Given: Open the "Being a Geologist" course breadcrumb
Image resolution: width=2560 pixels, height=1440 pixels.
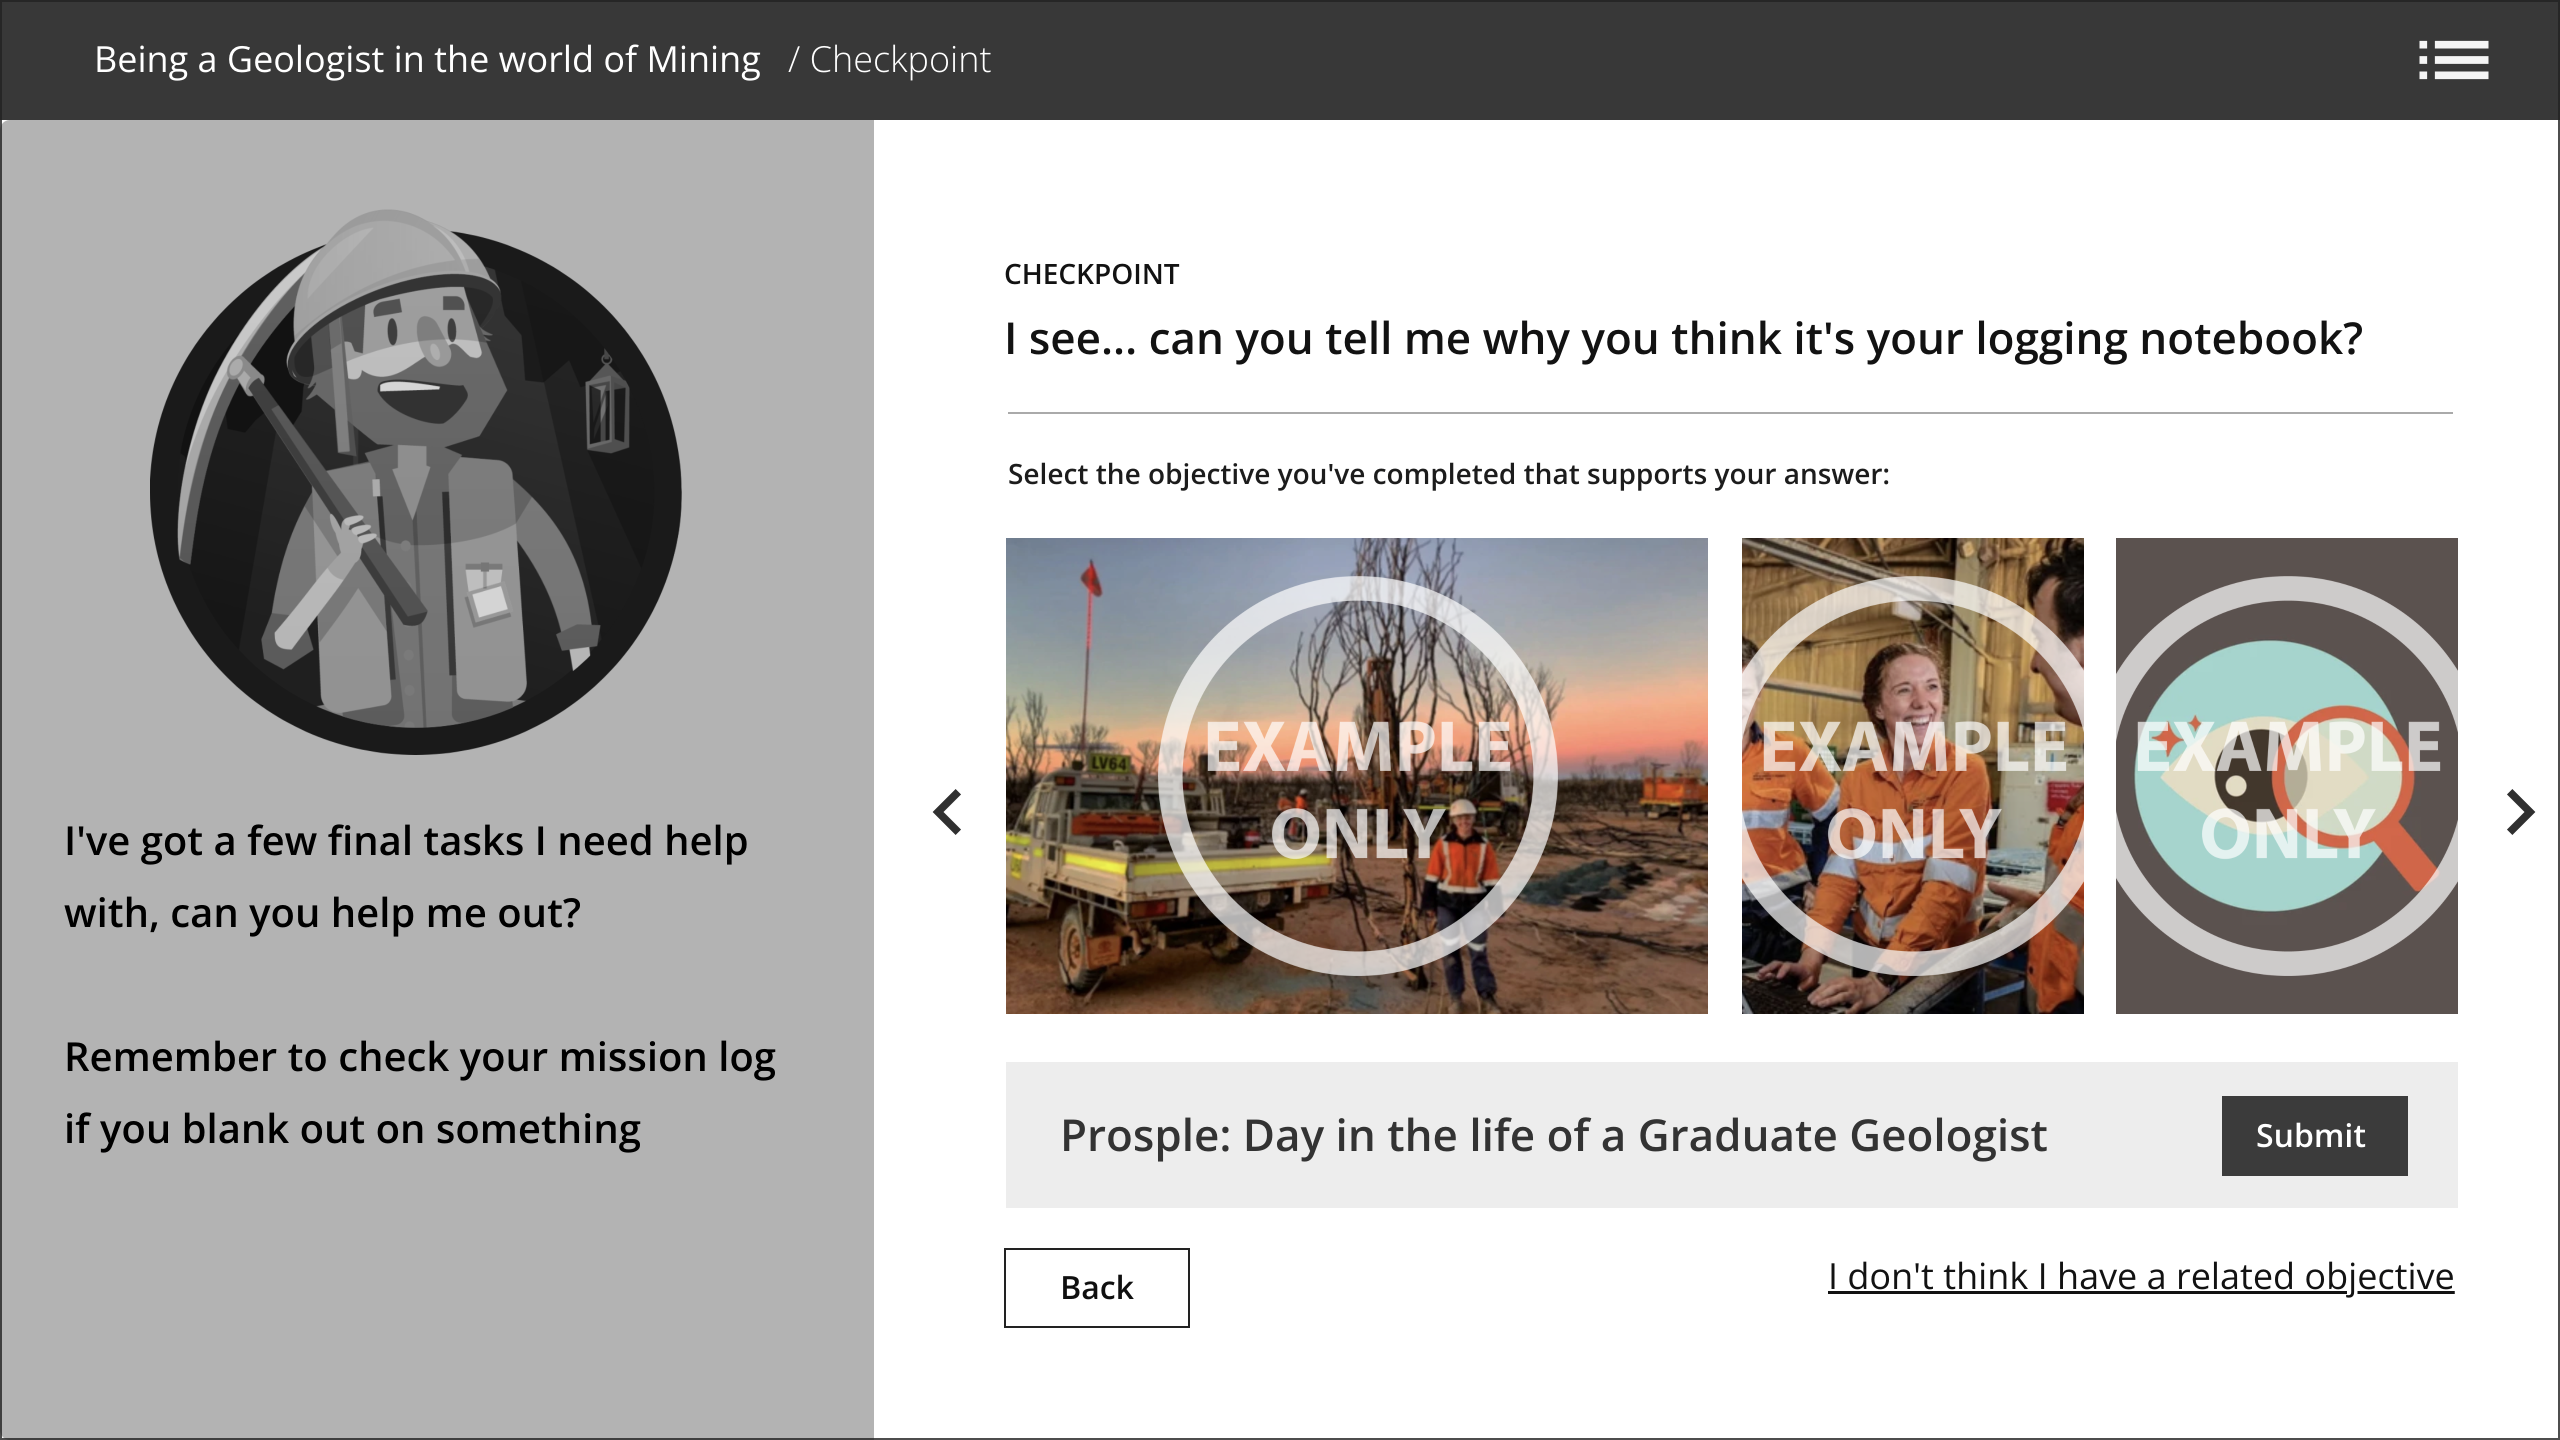Looking at the screenshot, I should point(427,60).
